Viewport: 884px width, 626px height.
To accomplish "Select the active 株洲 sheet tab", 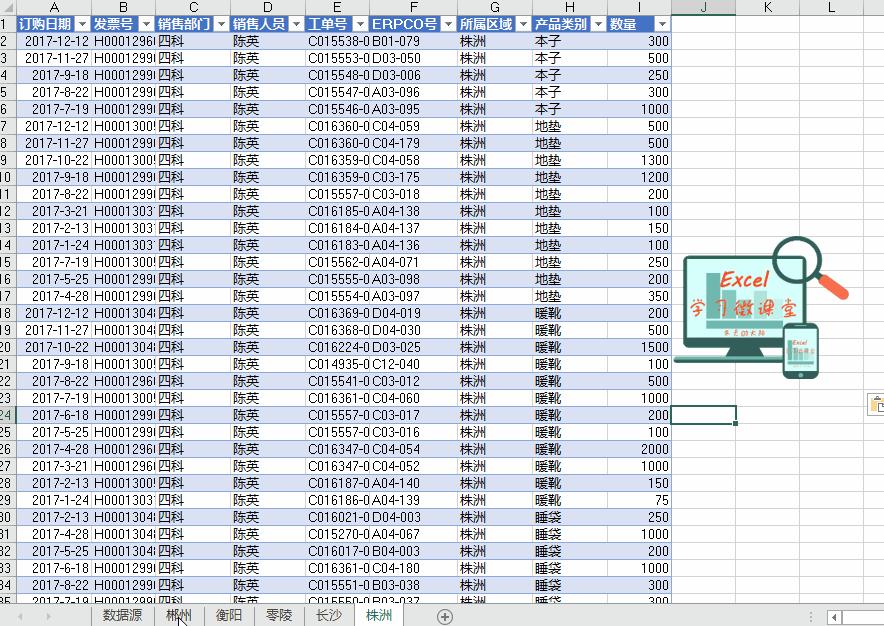I will point(378,615).
